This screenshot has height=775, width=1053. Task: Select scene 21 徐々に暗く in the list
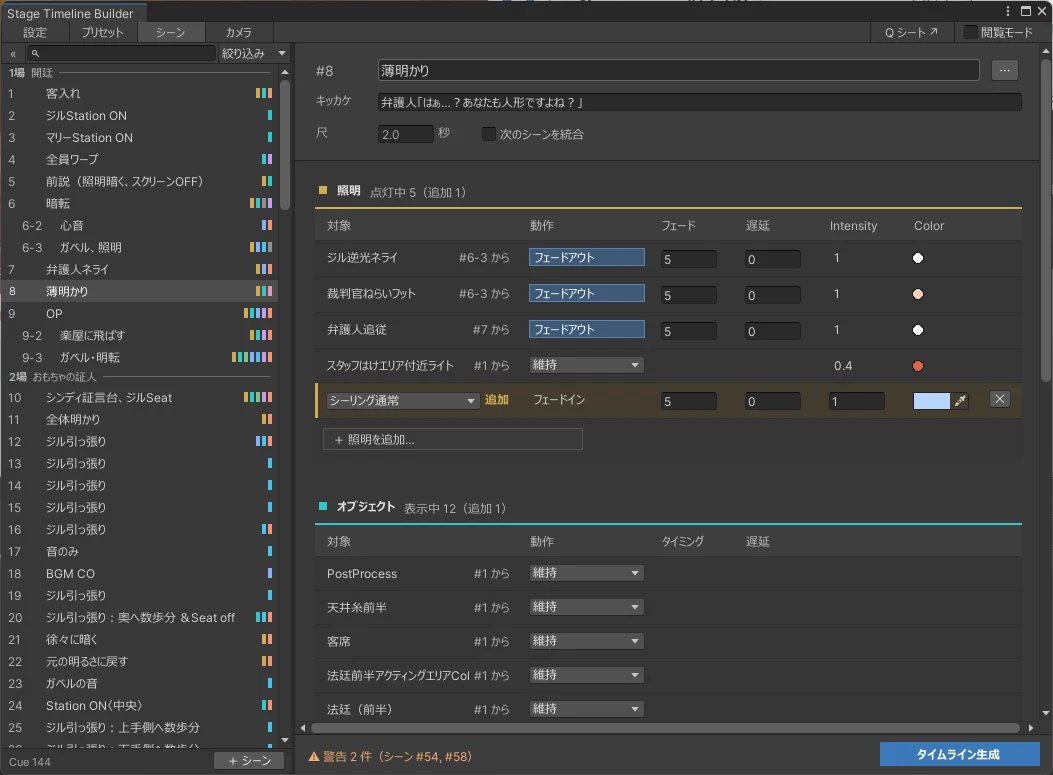(x=140, y=639)
